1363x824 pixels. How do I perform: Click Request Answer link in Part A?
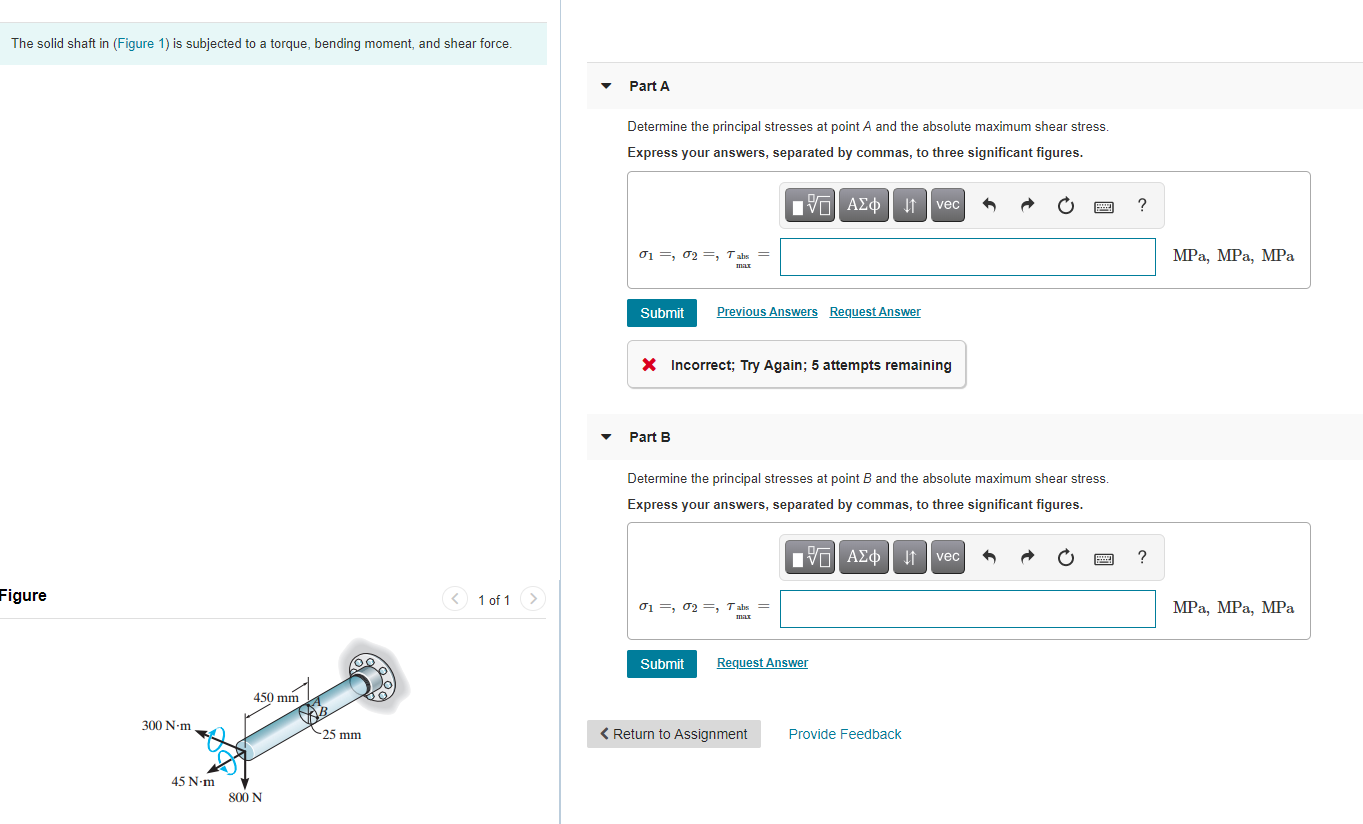tap(875, 312)
